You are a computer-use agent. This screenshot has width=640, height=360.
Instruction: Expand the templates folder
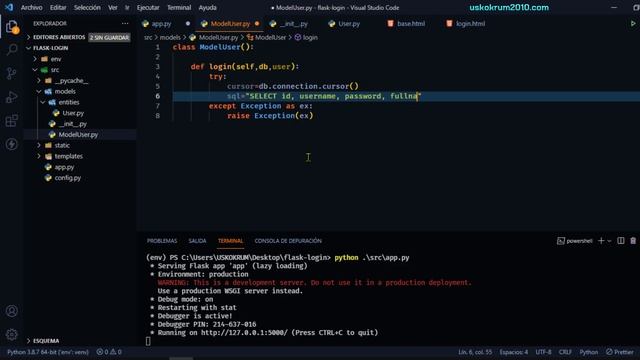[69, 156]
